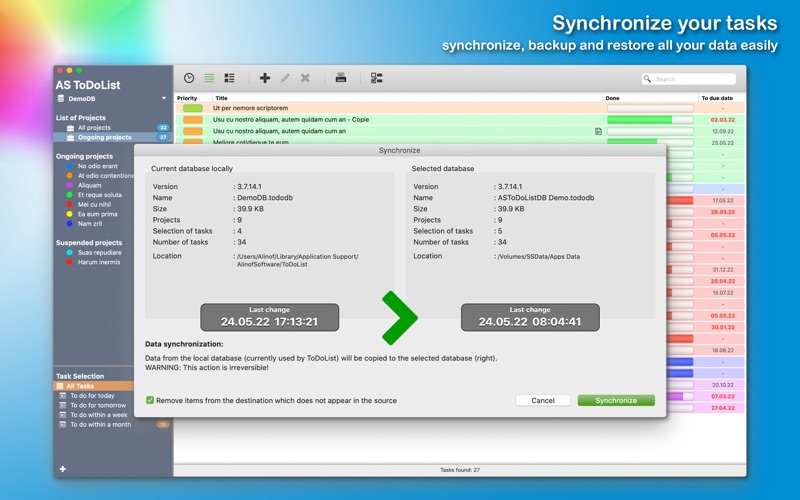Image resolution: width=800 pixels, height=500 pixels.
Task: Select To do within a month filter
Action: (x=101, y=425)
